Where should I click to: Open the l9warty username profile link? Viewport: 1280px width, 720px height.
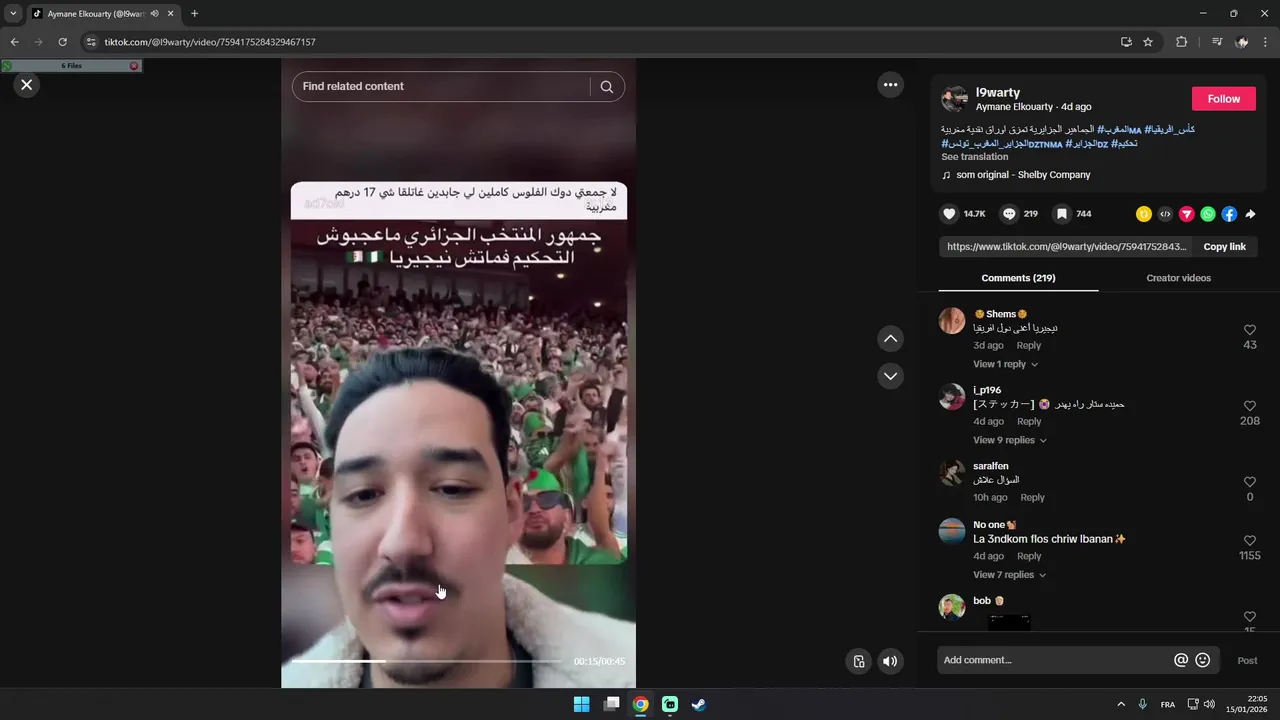point(998,93)
